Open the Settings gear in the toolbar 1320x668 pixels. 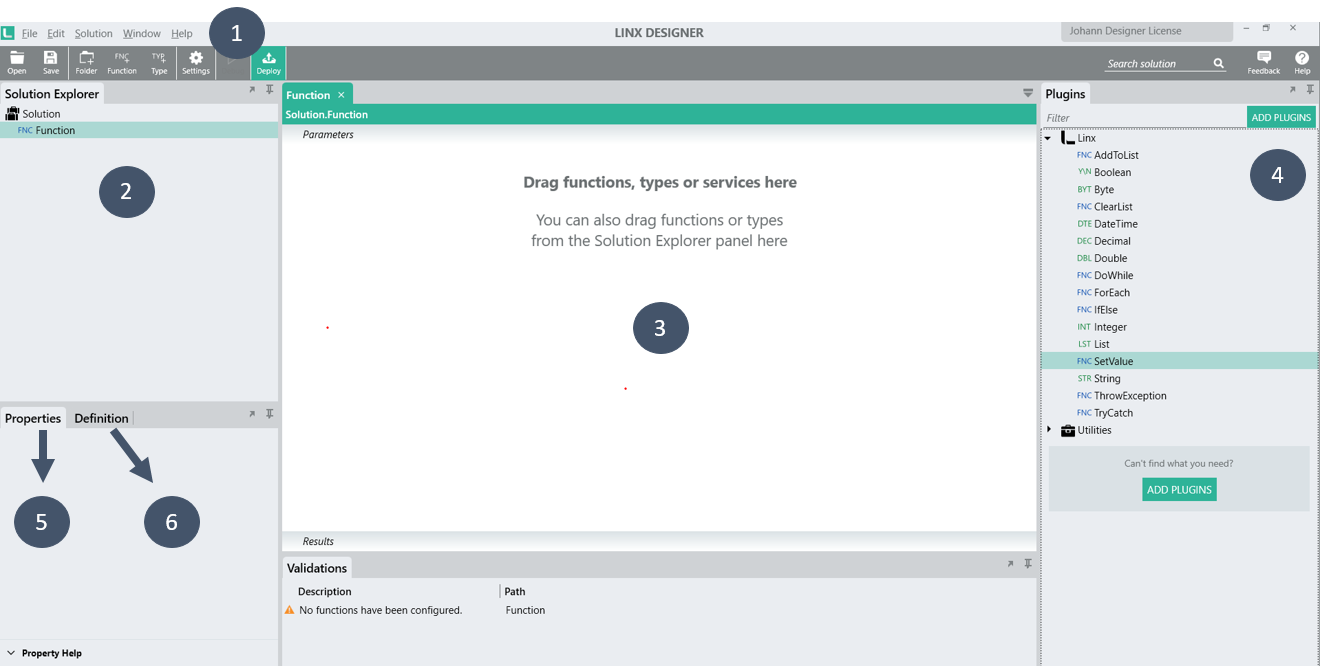(196, 63)
